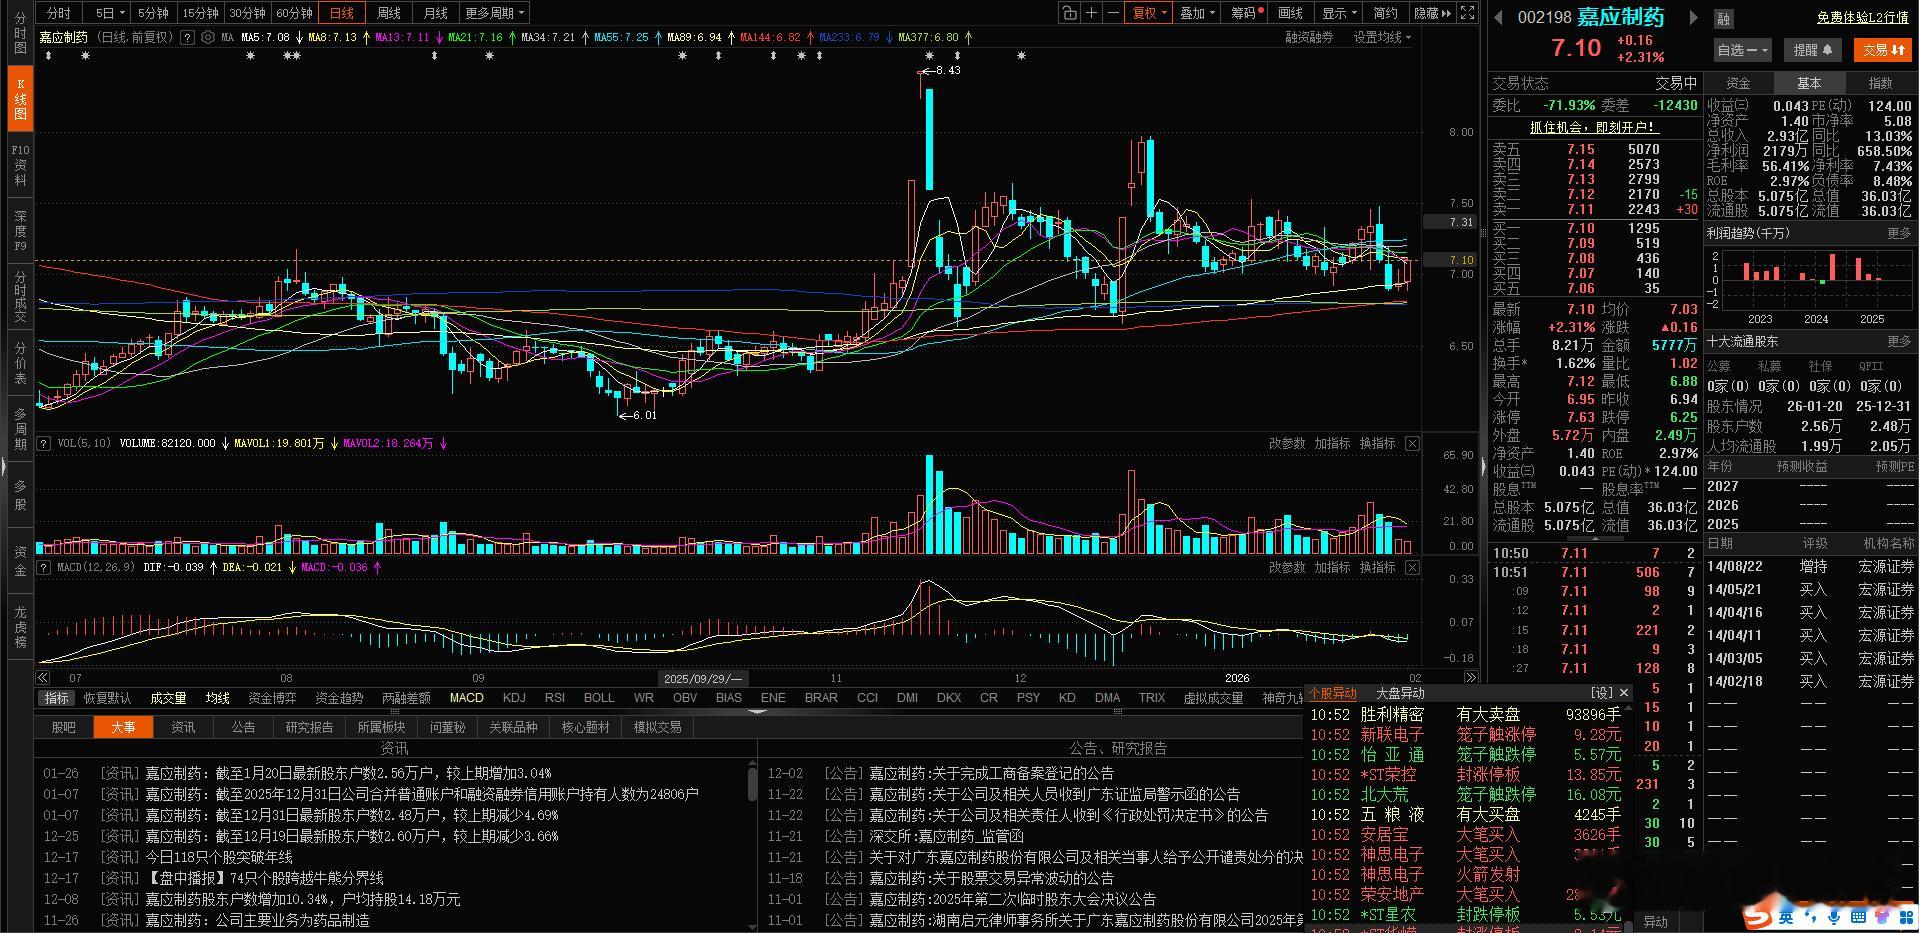Close the VOL volume indicator panel
The height and width of the screenshot is (933, 1919).
pos(1412,443)
